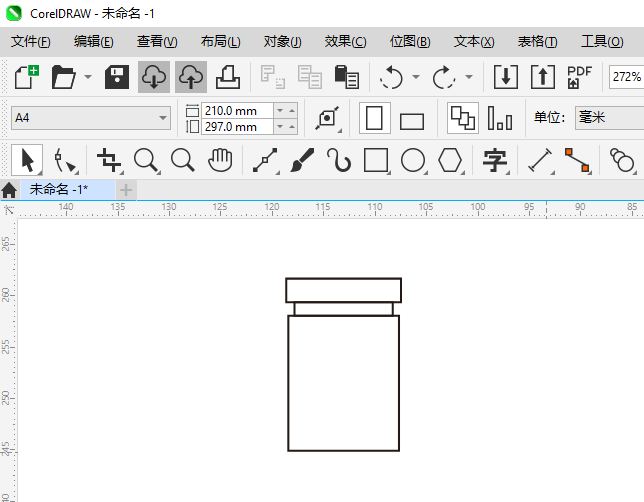This screenshot has height=502, width=644.
Task: Open the redo history dropdown arrow
Action: point(469,77)
